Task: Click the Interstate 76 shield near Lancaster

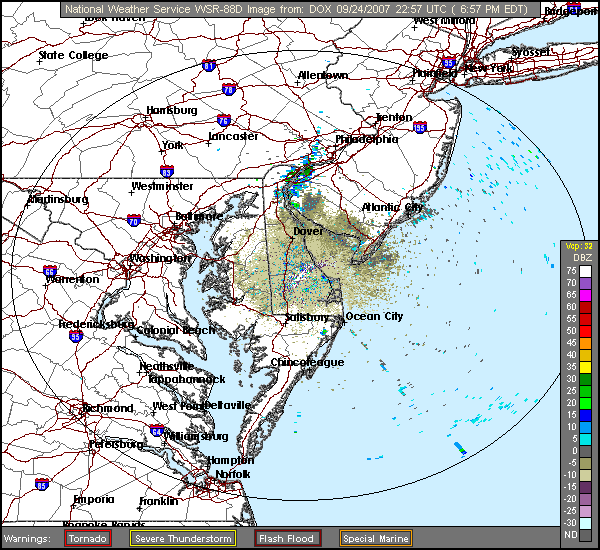Action: pos(223,120)
